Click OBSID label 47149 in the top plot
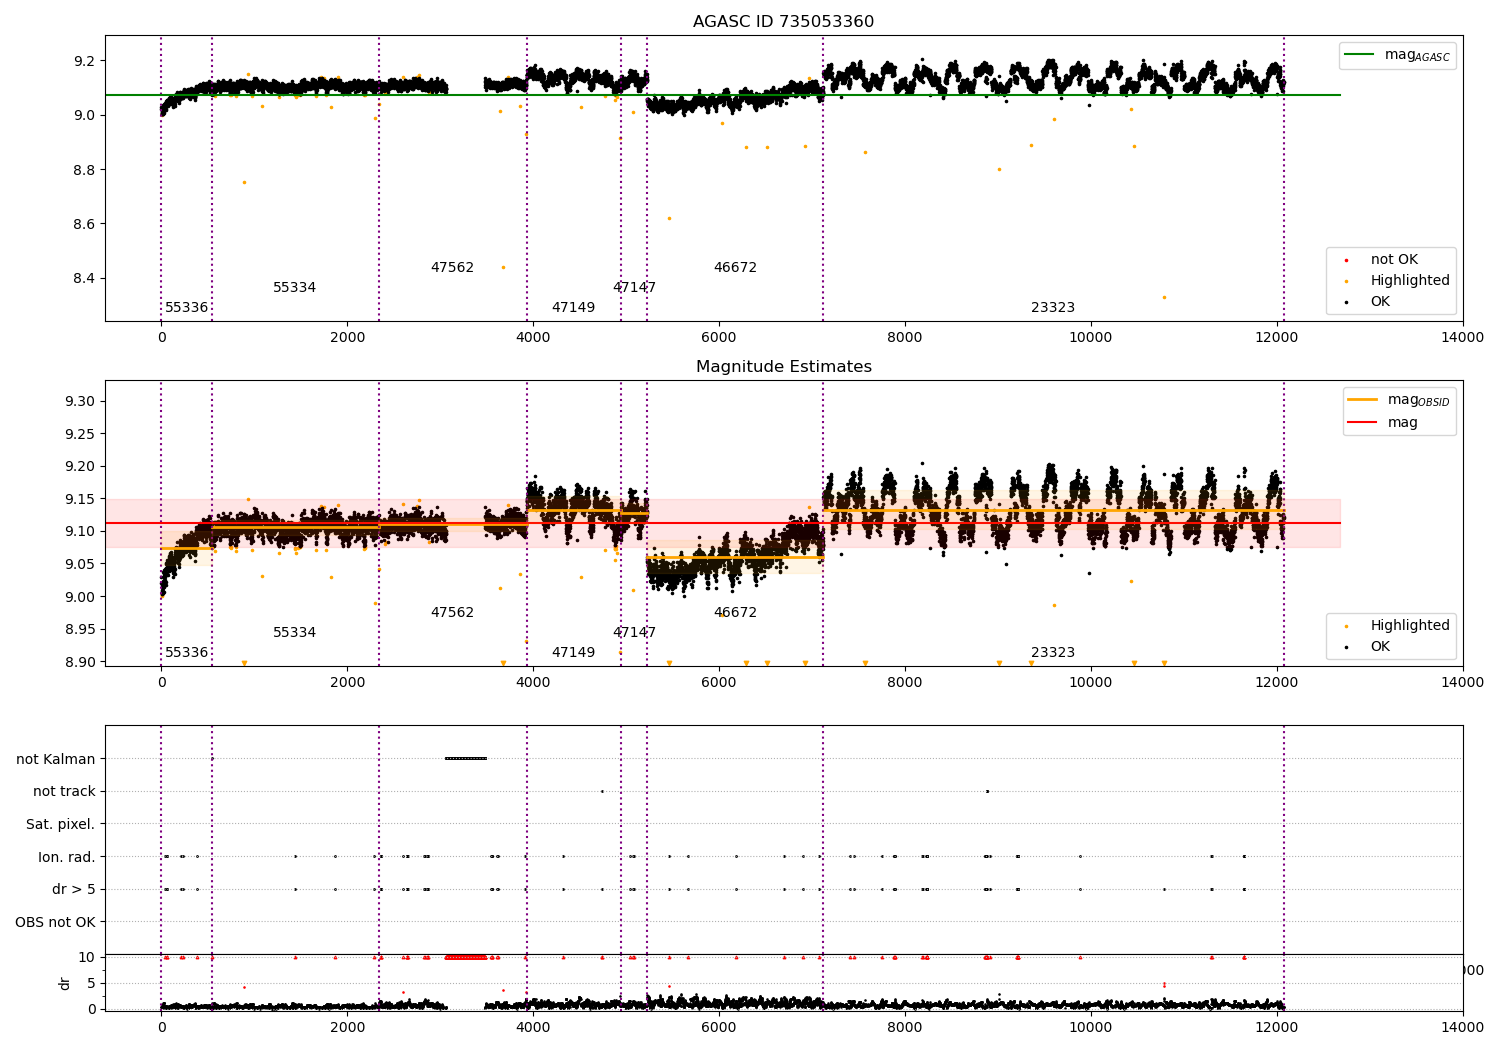This screenshot has height=1050, width=1500. click(x=574, y=308)
